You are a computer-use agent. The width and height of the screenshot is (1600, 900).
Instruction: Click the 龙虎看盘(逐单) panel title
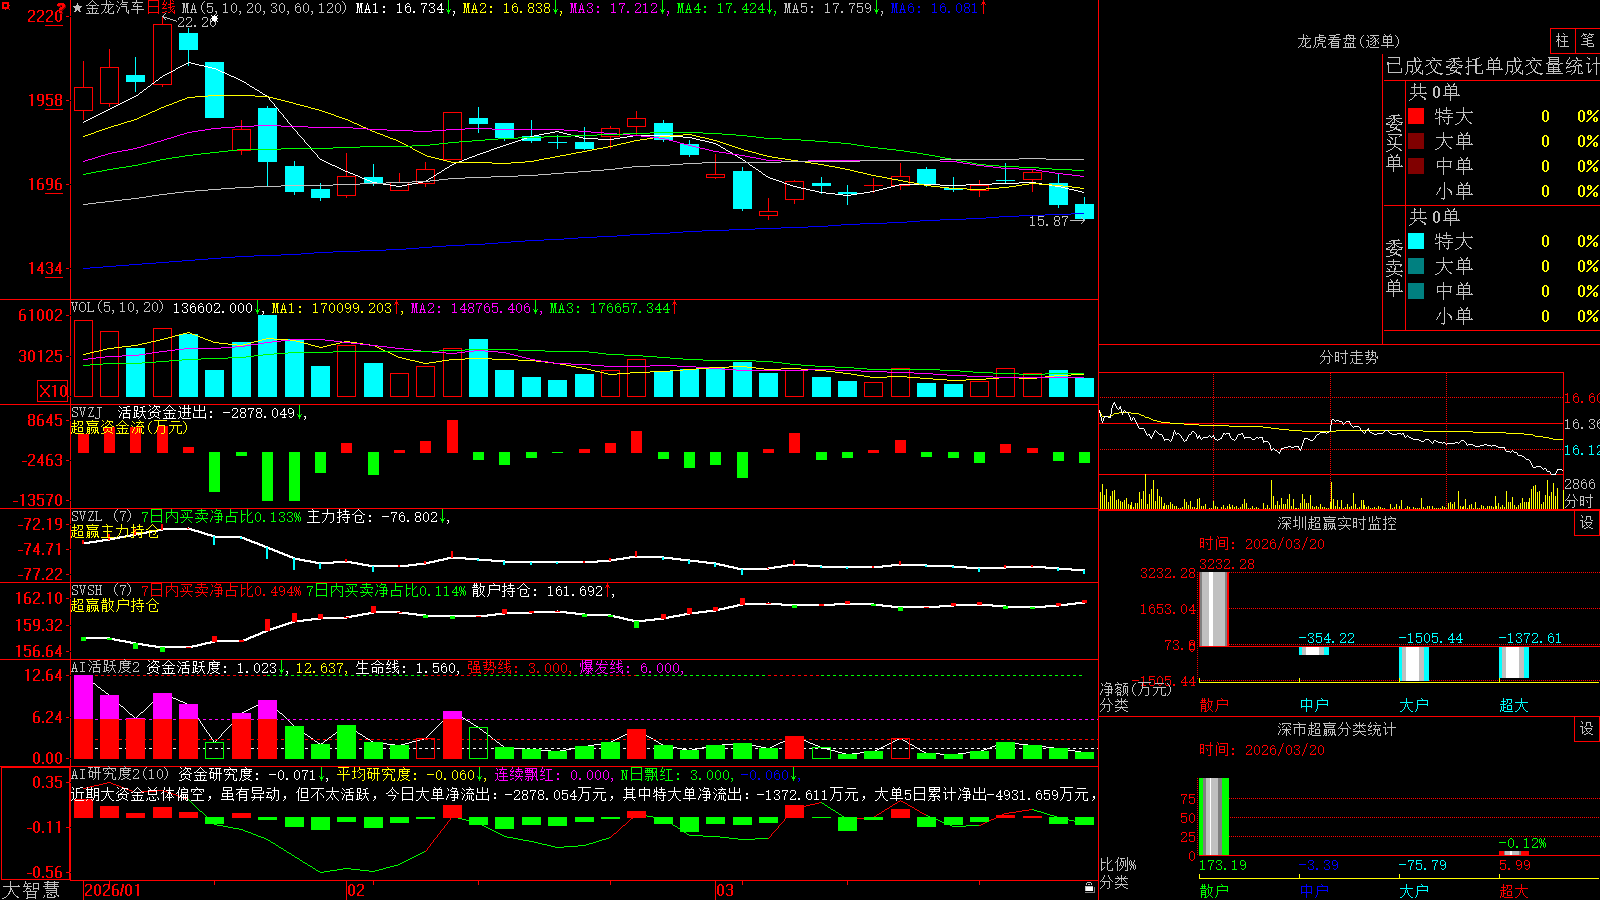1349,41
